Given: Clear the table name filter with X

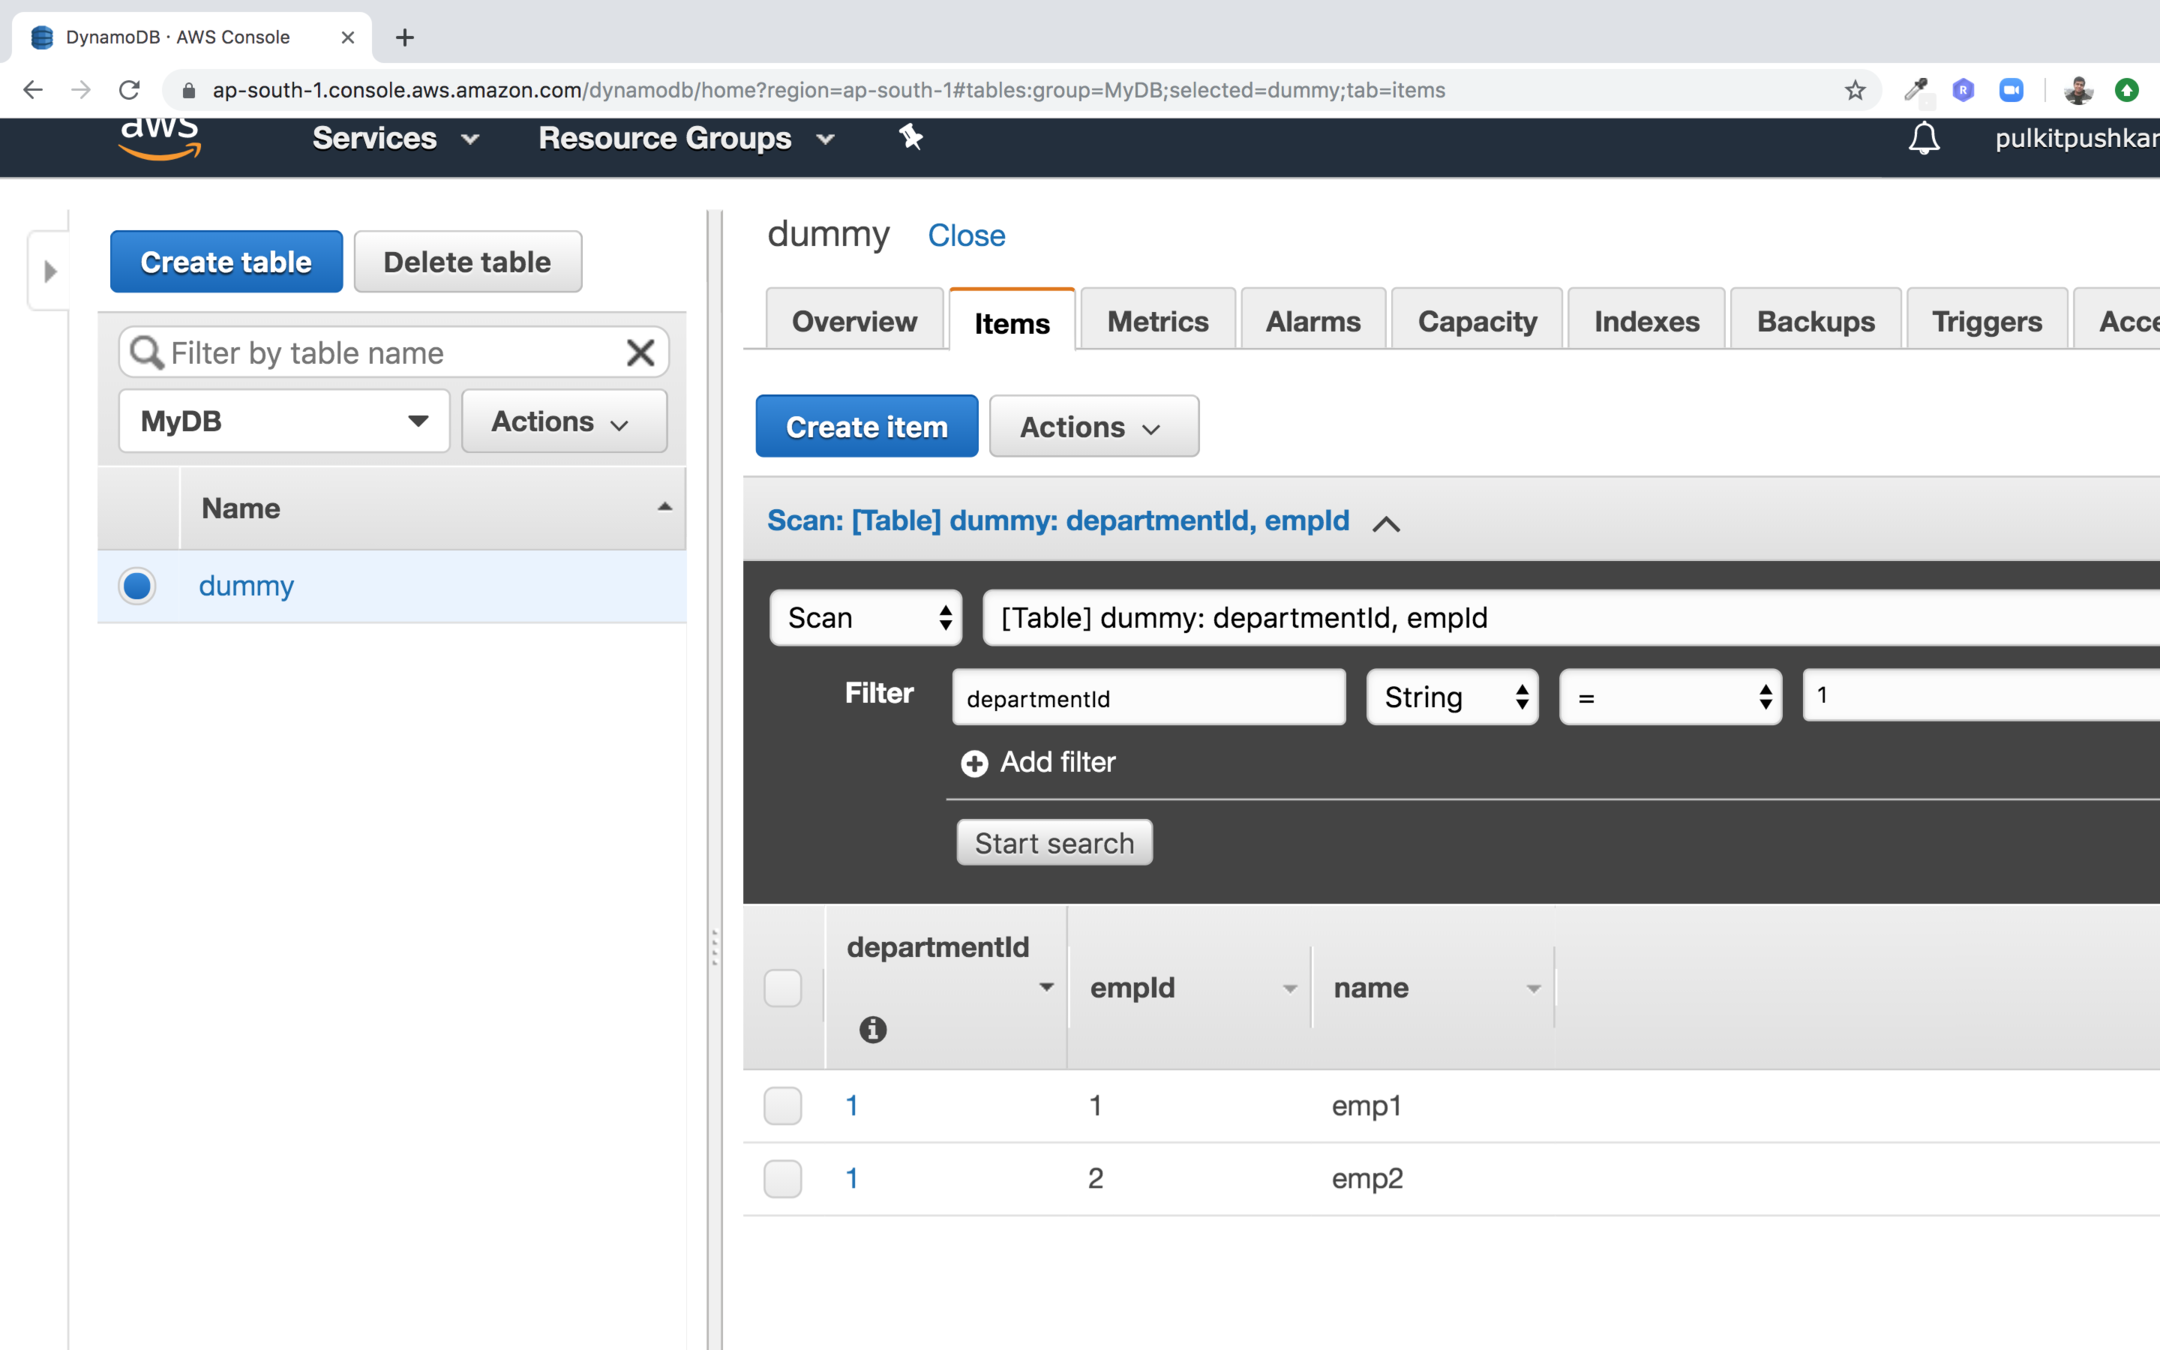Looking at the screenshot, I should tap(640, 352).
